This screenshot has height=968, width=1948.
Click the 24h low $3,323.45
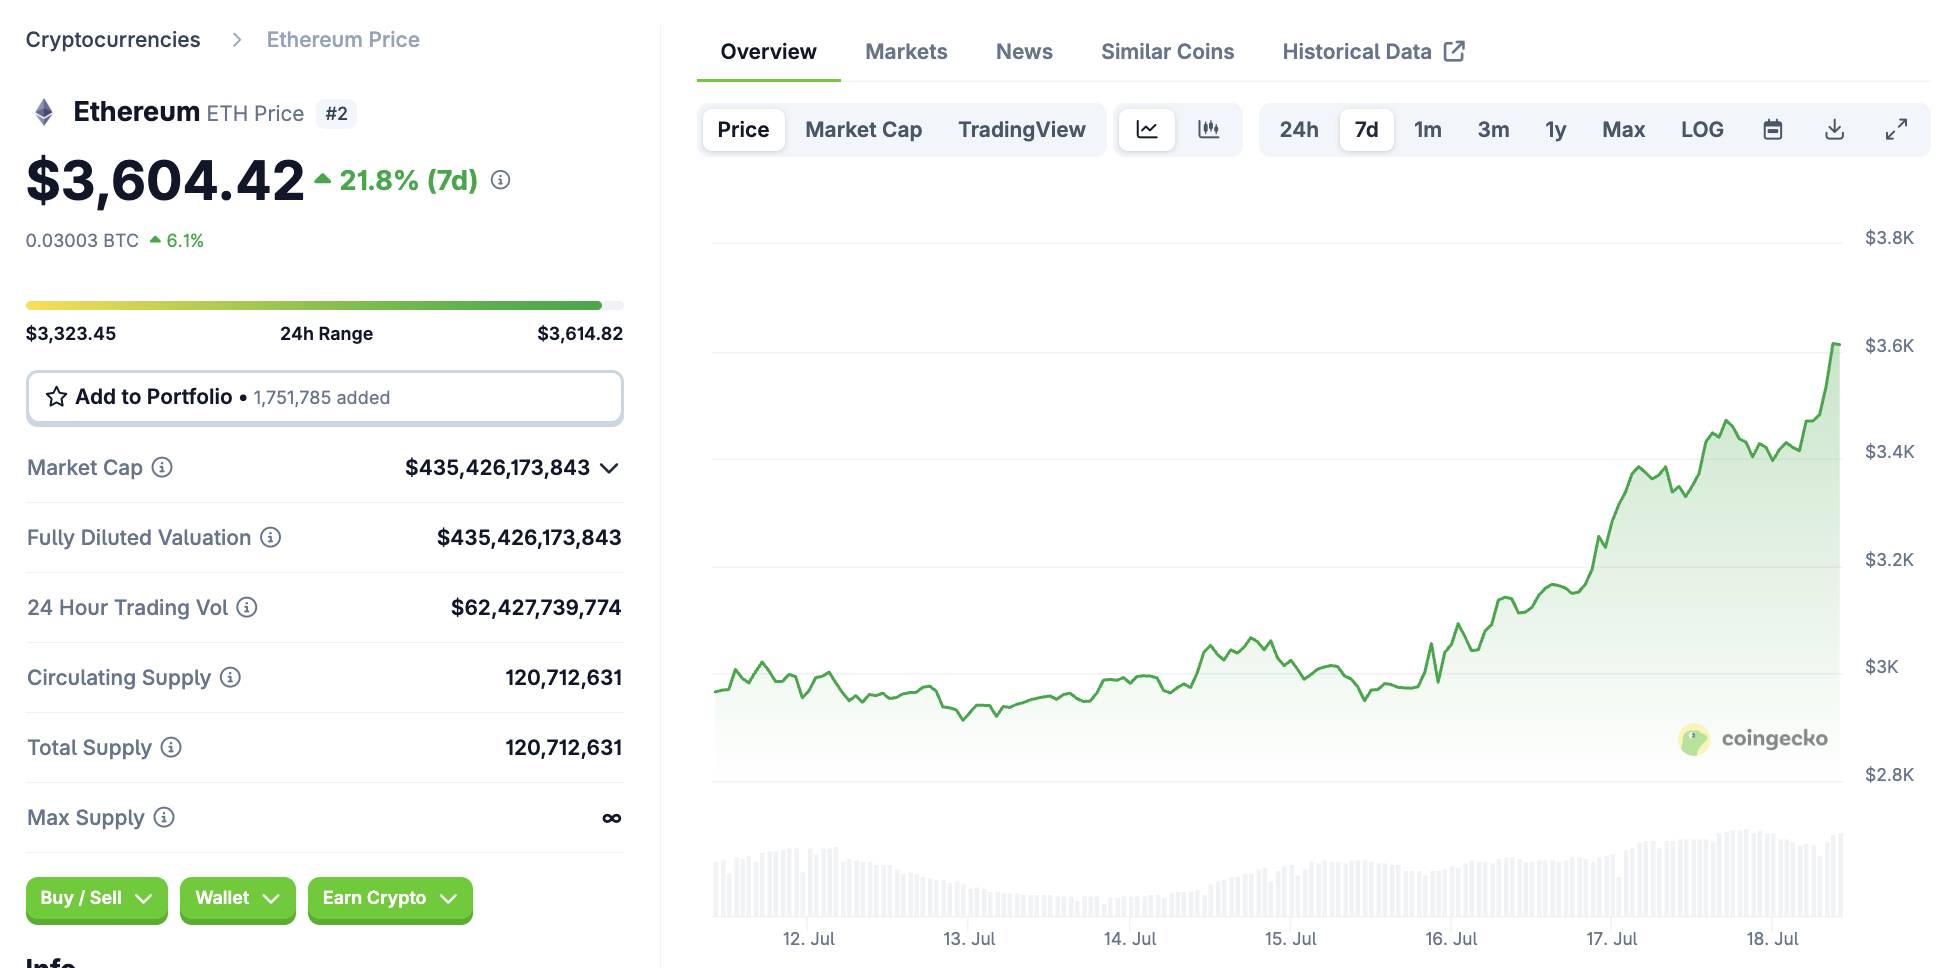click(71, 334)
